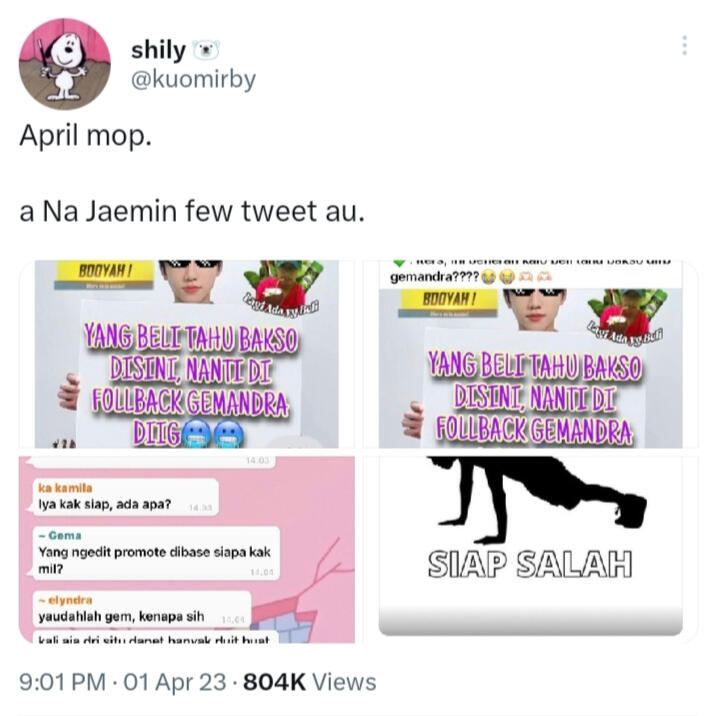Open top-right image mentioning gemandra????
This screenshot has width=716, height=716.
point(530,354)
